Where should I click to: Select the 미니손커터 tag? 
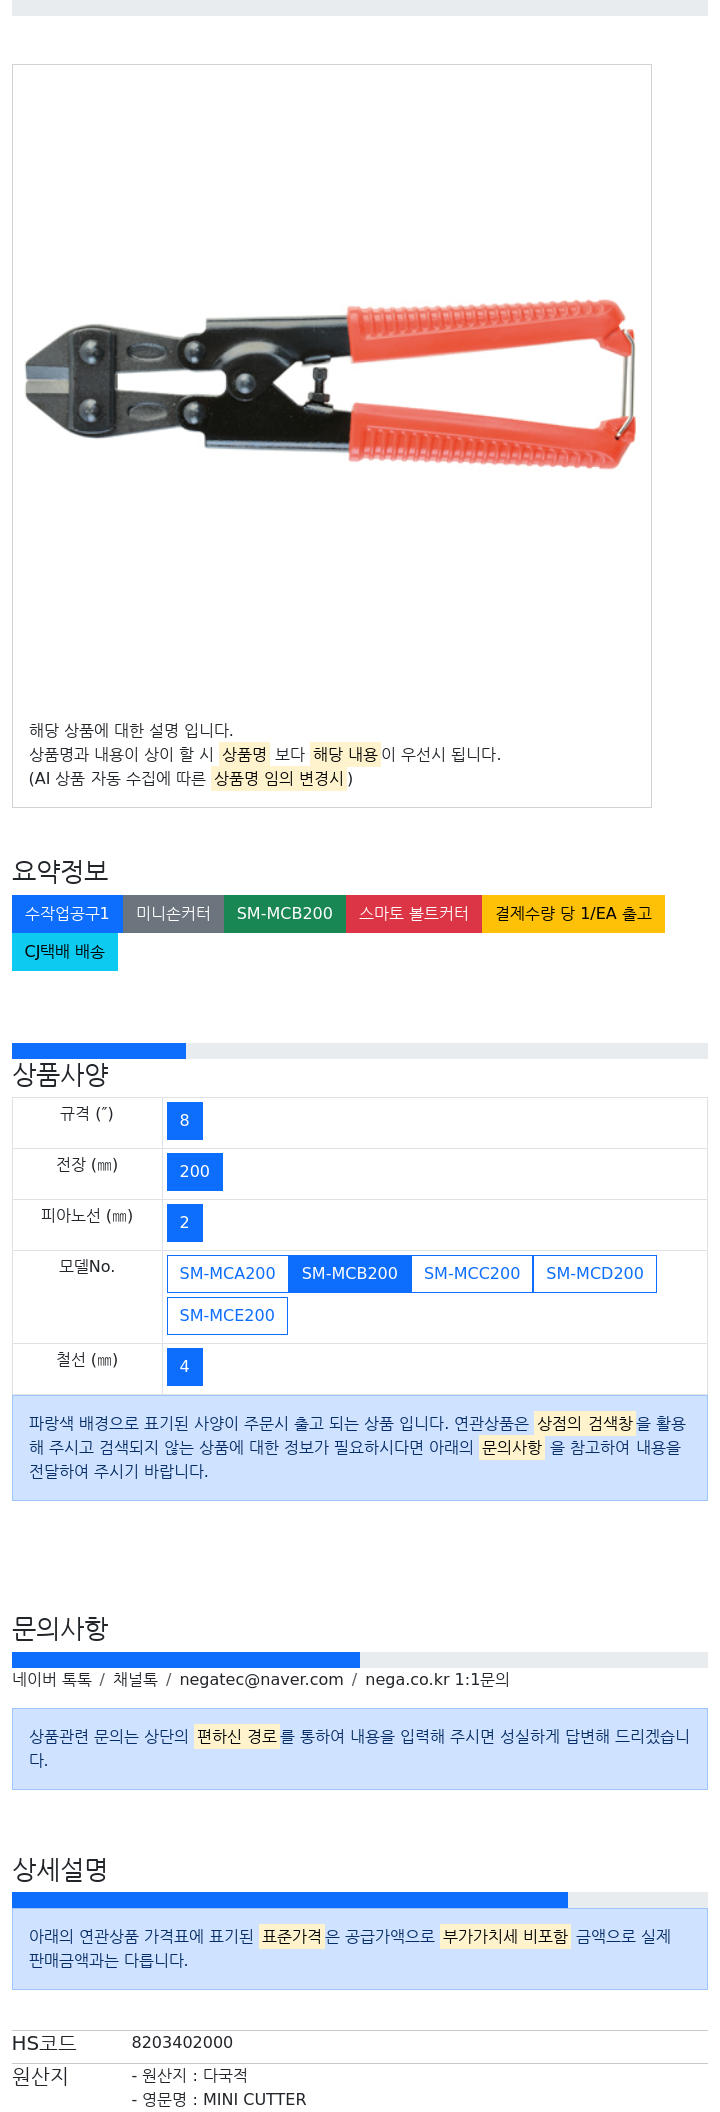173,914
